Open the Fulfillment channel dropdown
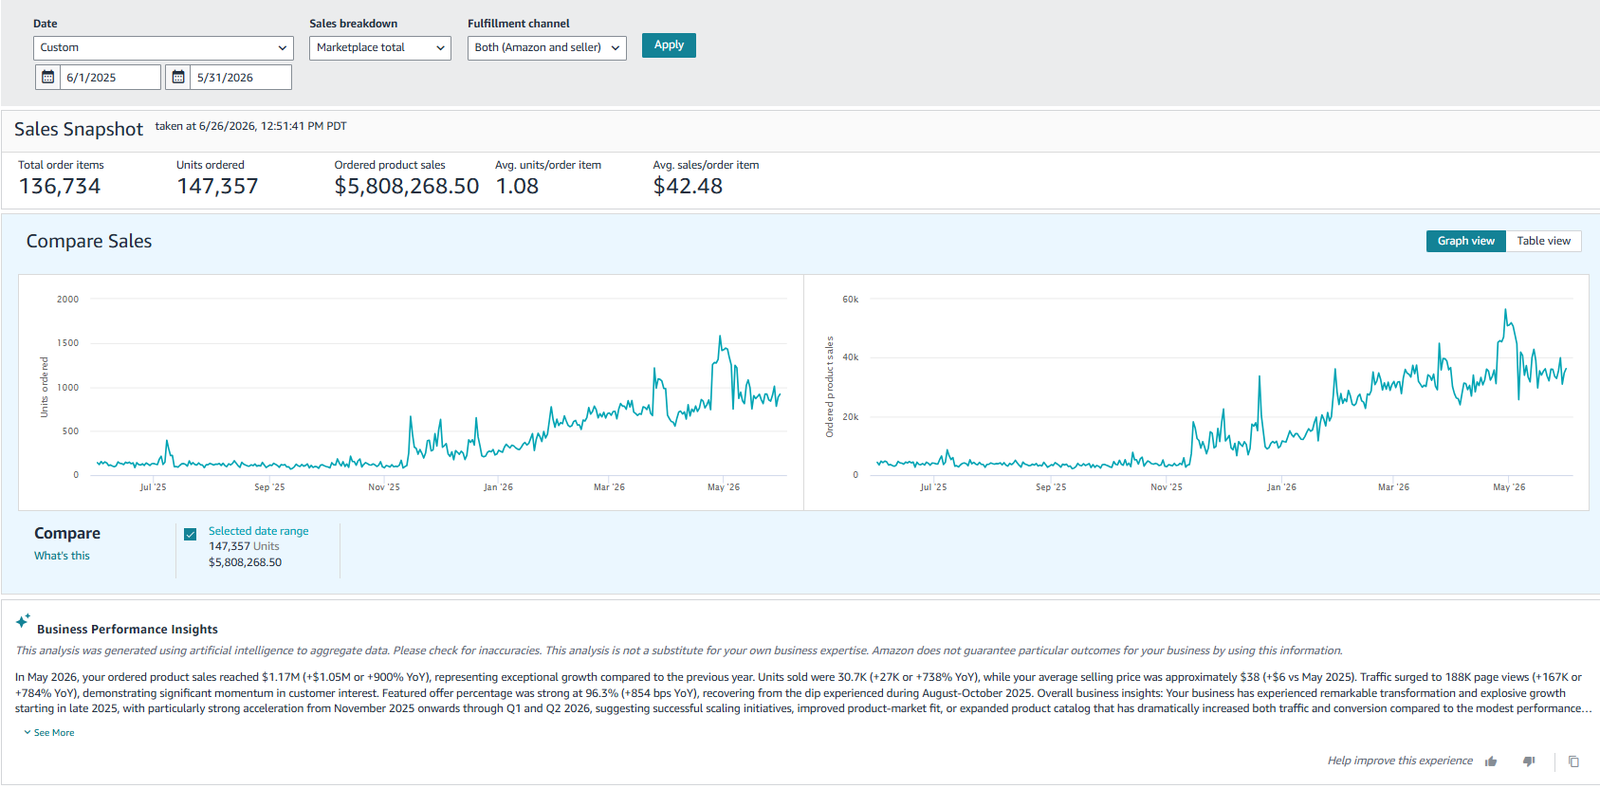 point(547,48)
